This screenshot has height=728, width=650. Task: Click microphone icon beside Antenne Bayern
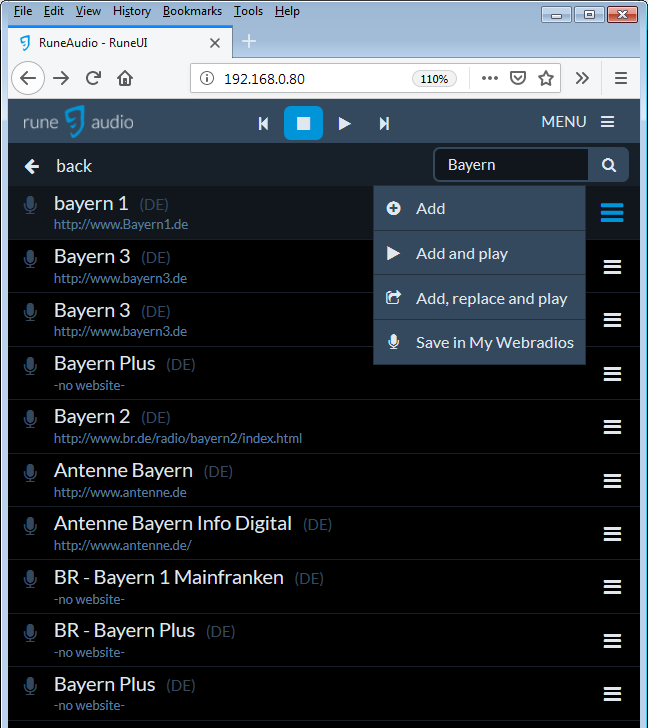[x=30, y=473]
